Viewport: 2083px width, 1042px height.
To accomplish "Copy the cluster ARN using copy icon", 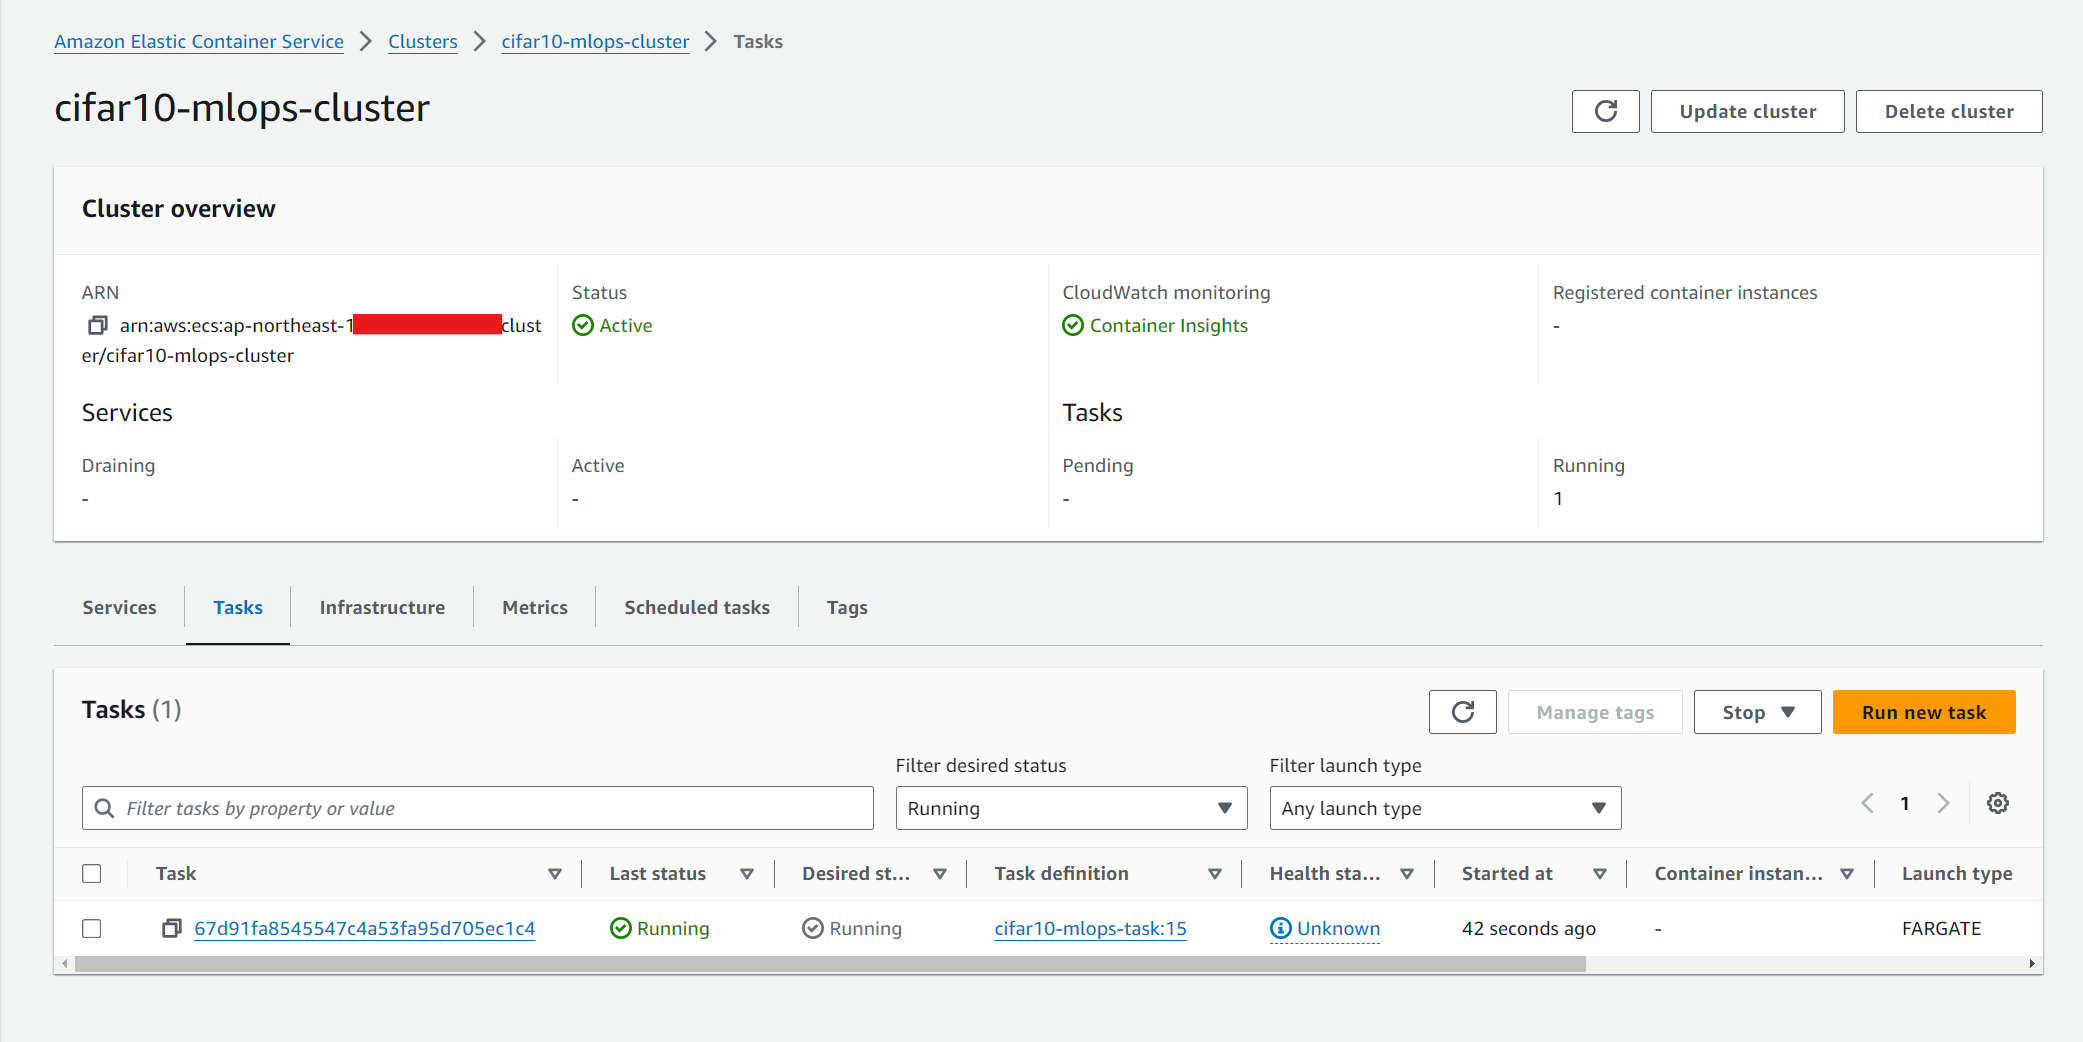I will coord(97,326).
